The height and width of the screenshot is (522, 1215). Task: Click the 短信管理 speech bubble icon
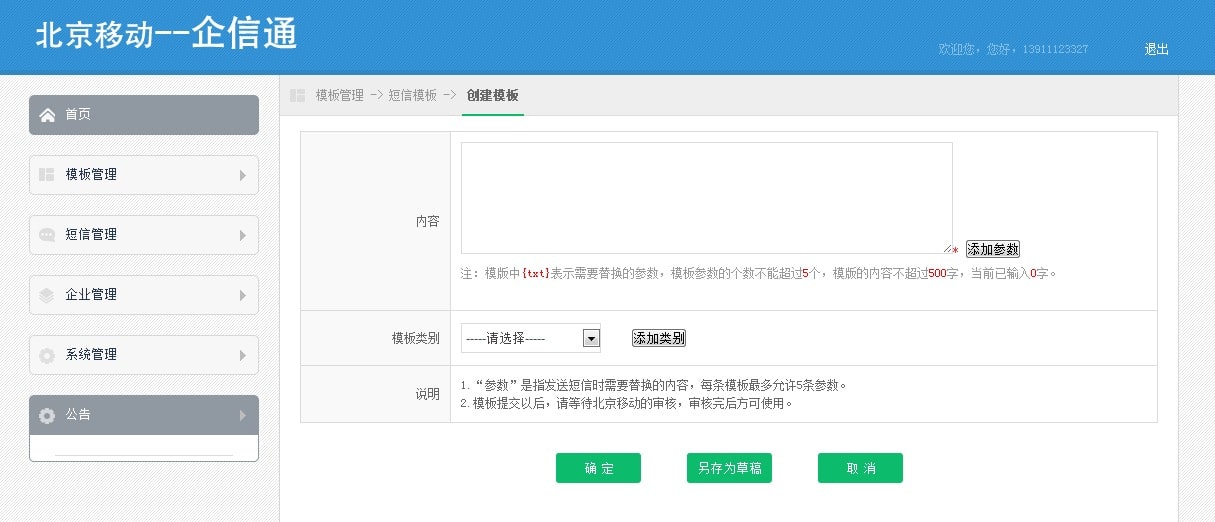coord(47,235)
